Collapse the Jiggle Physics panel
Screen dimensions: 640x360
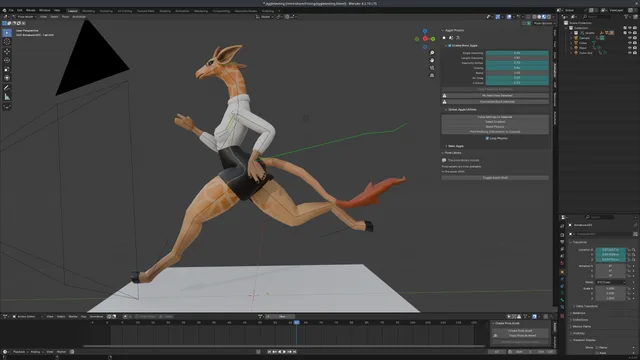(443, 30)
